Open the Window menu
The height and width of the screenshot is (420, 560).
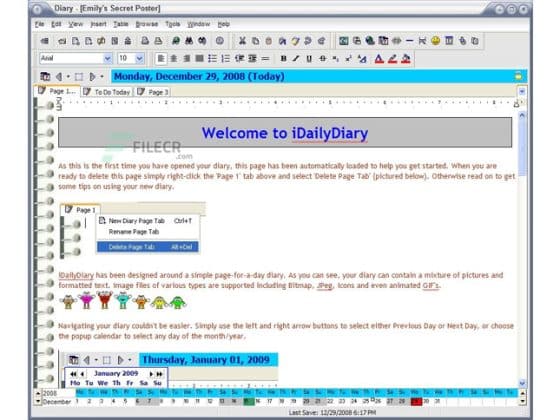(199, 24)
